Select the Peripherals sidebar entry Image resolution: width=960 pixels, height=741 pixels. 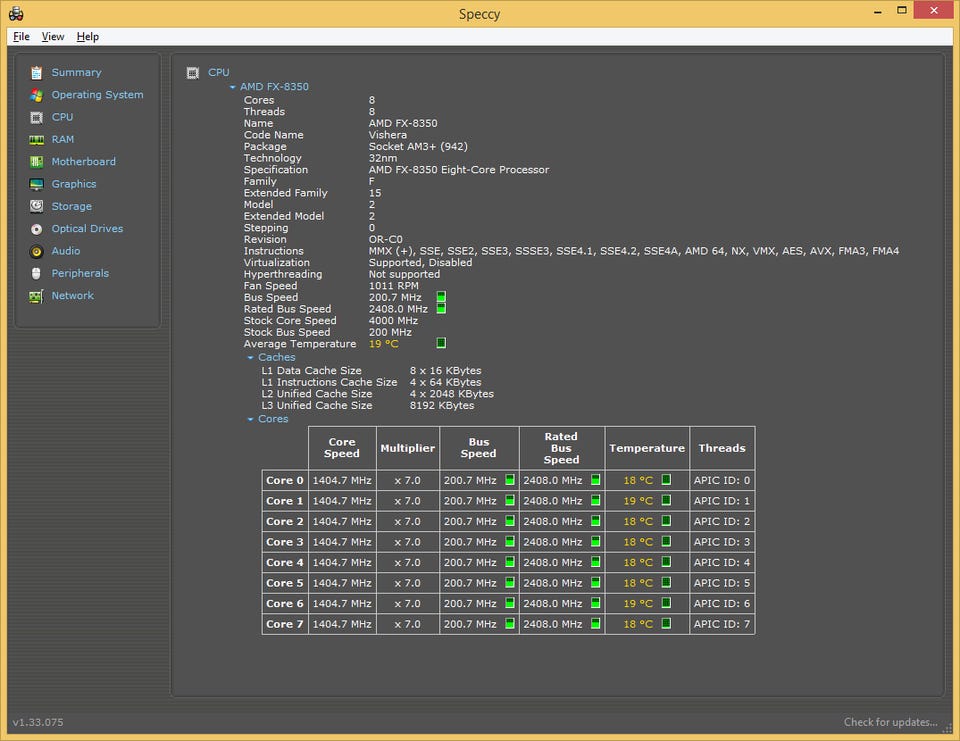tap(80, 273)
